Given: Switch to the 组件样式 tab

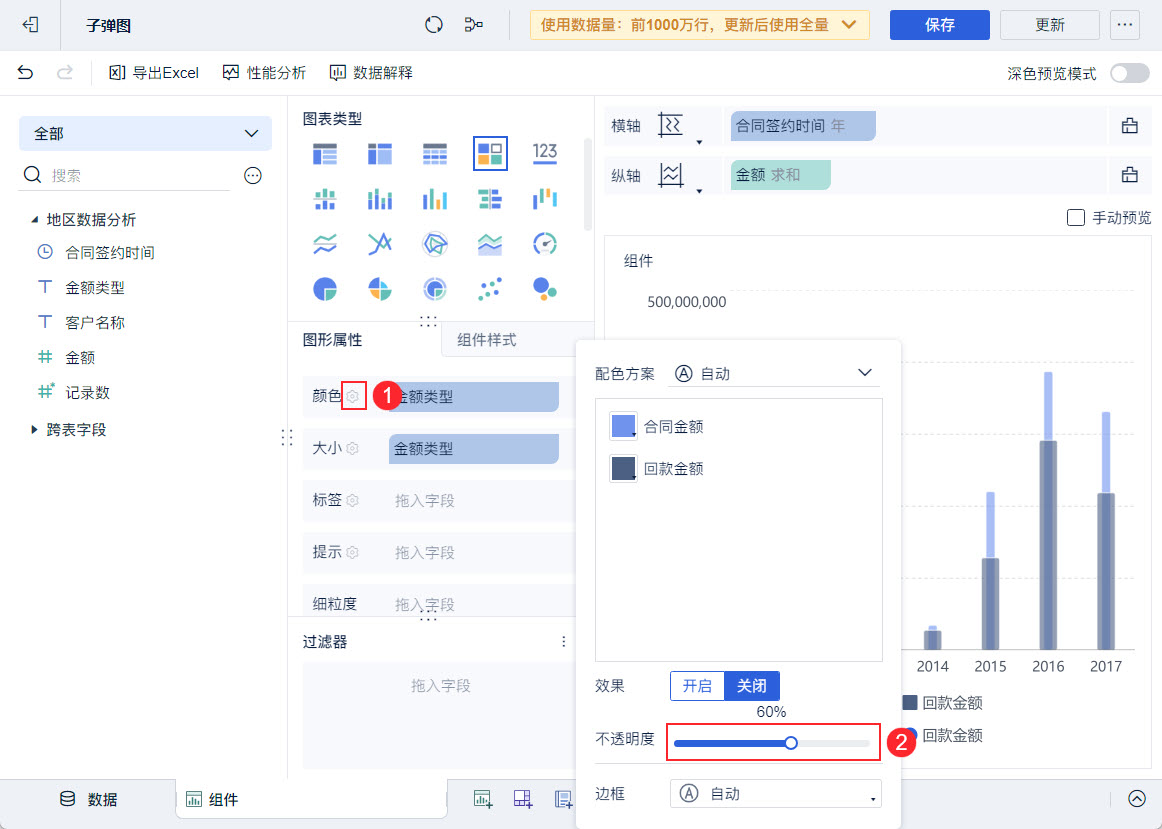Looking at the screenshot, I should pos(486,340).
